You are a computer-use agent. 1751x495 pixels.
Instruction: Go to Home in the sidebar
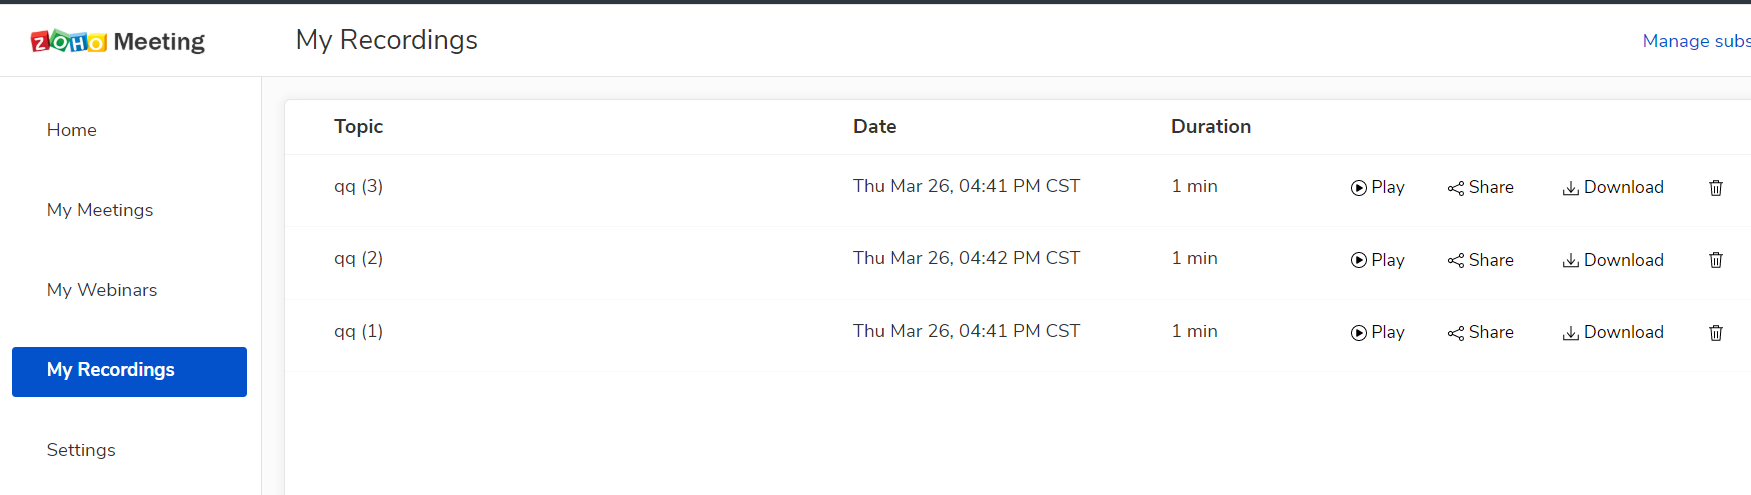click(72, 130)
